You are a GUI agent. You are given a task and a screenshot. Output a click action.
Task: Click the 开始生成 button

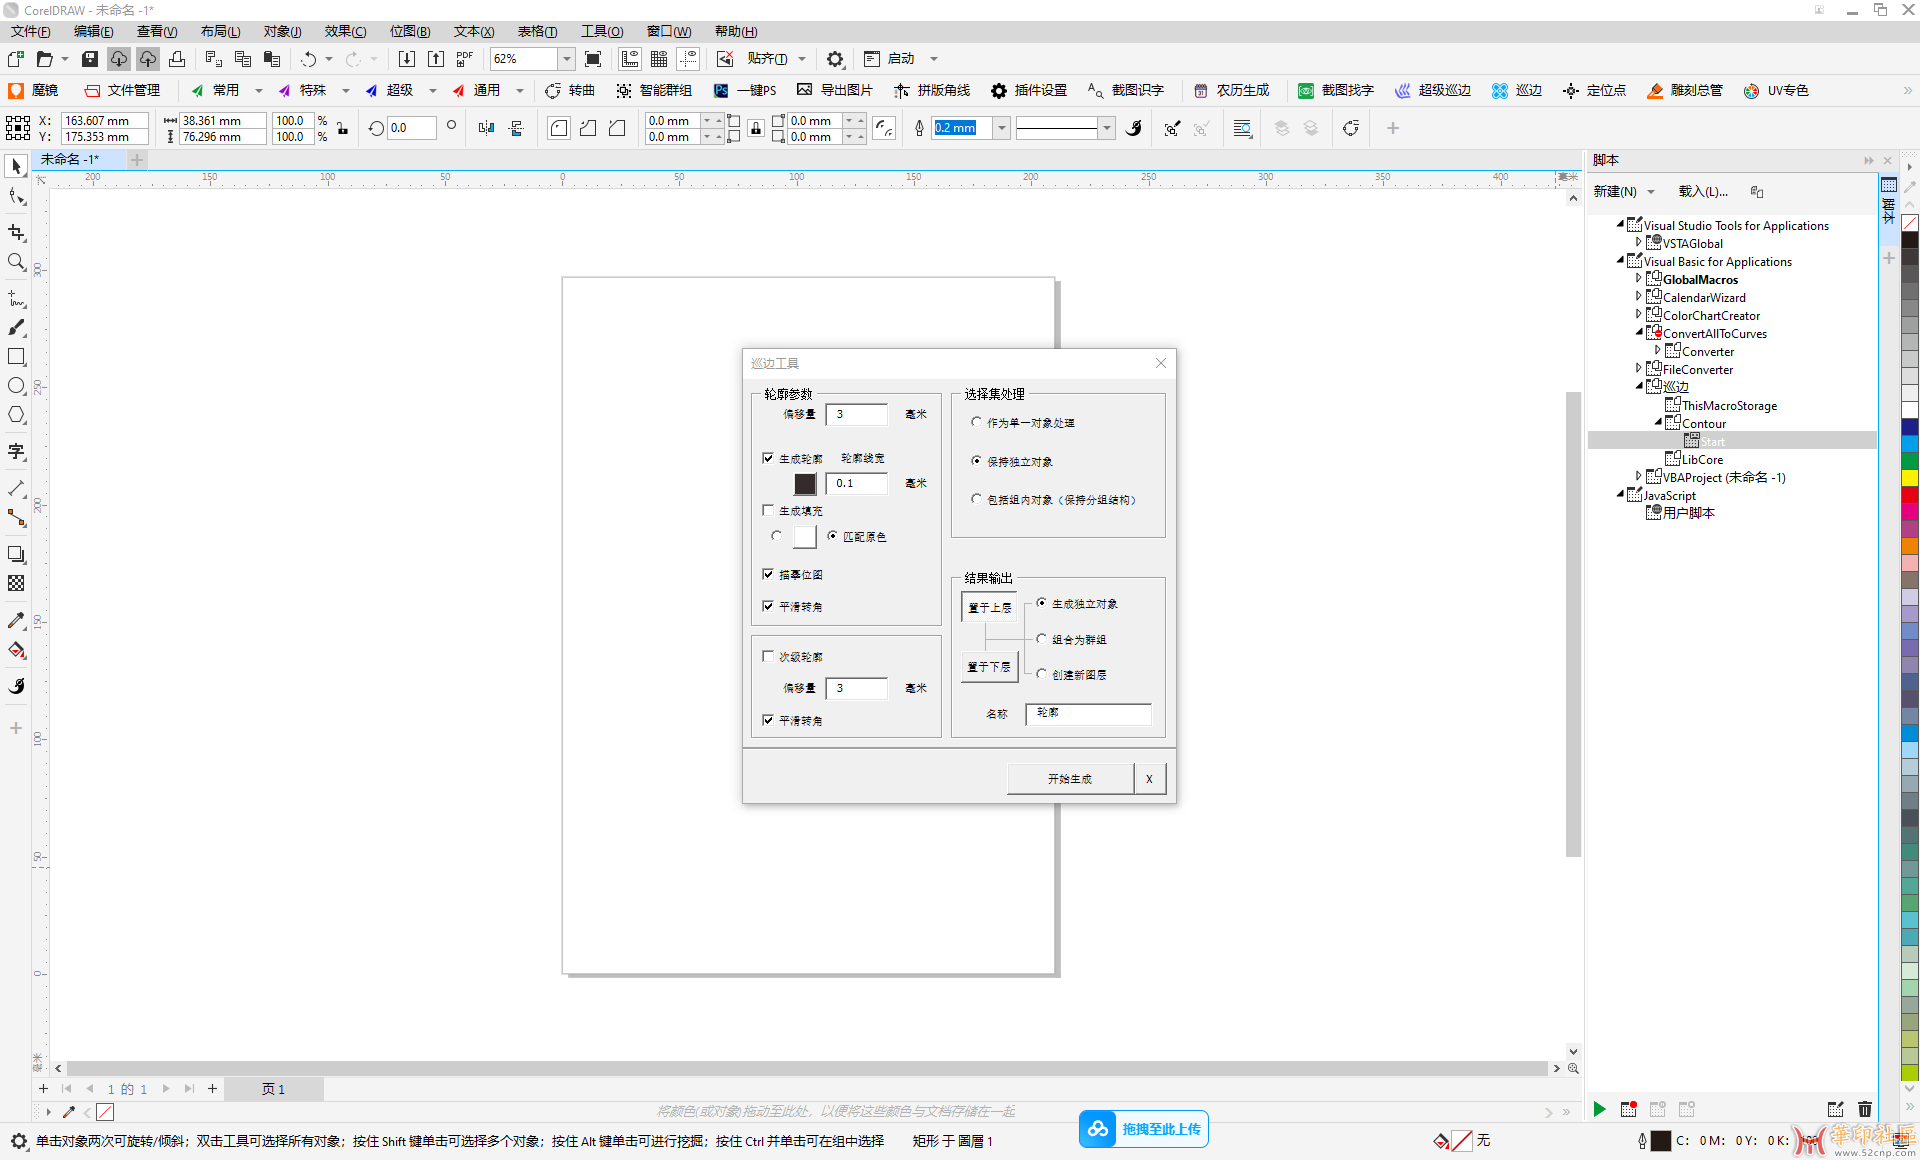coord(1070,778)
